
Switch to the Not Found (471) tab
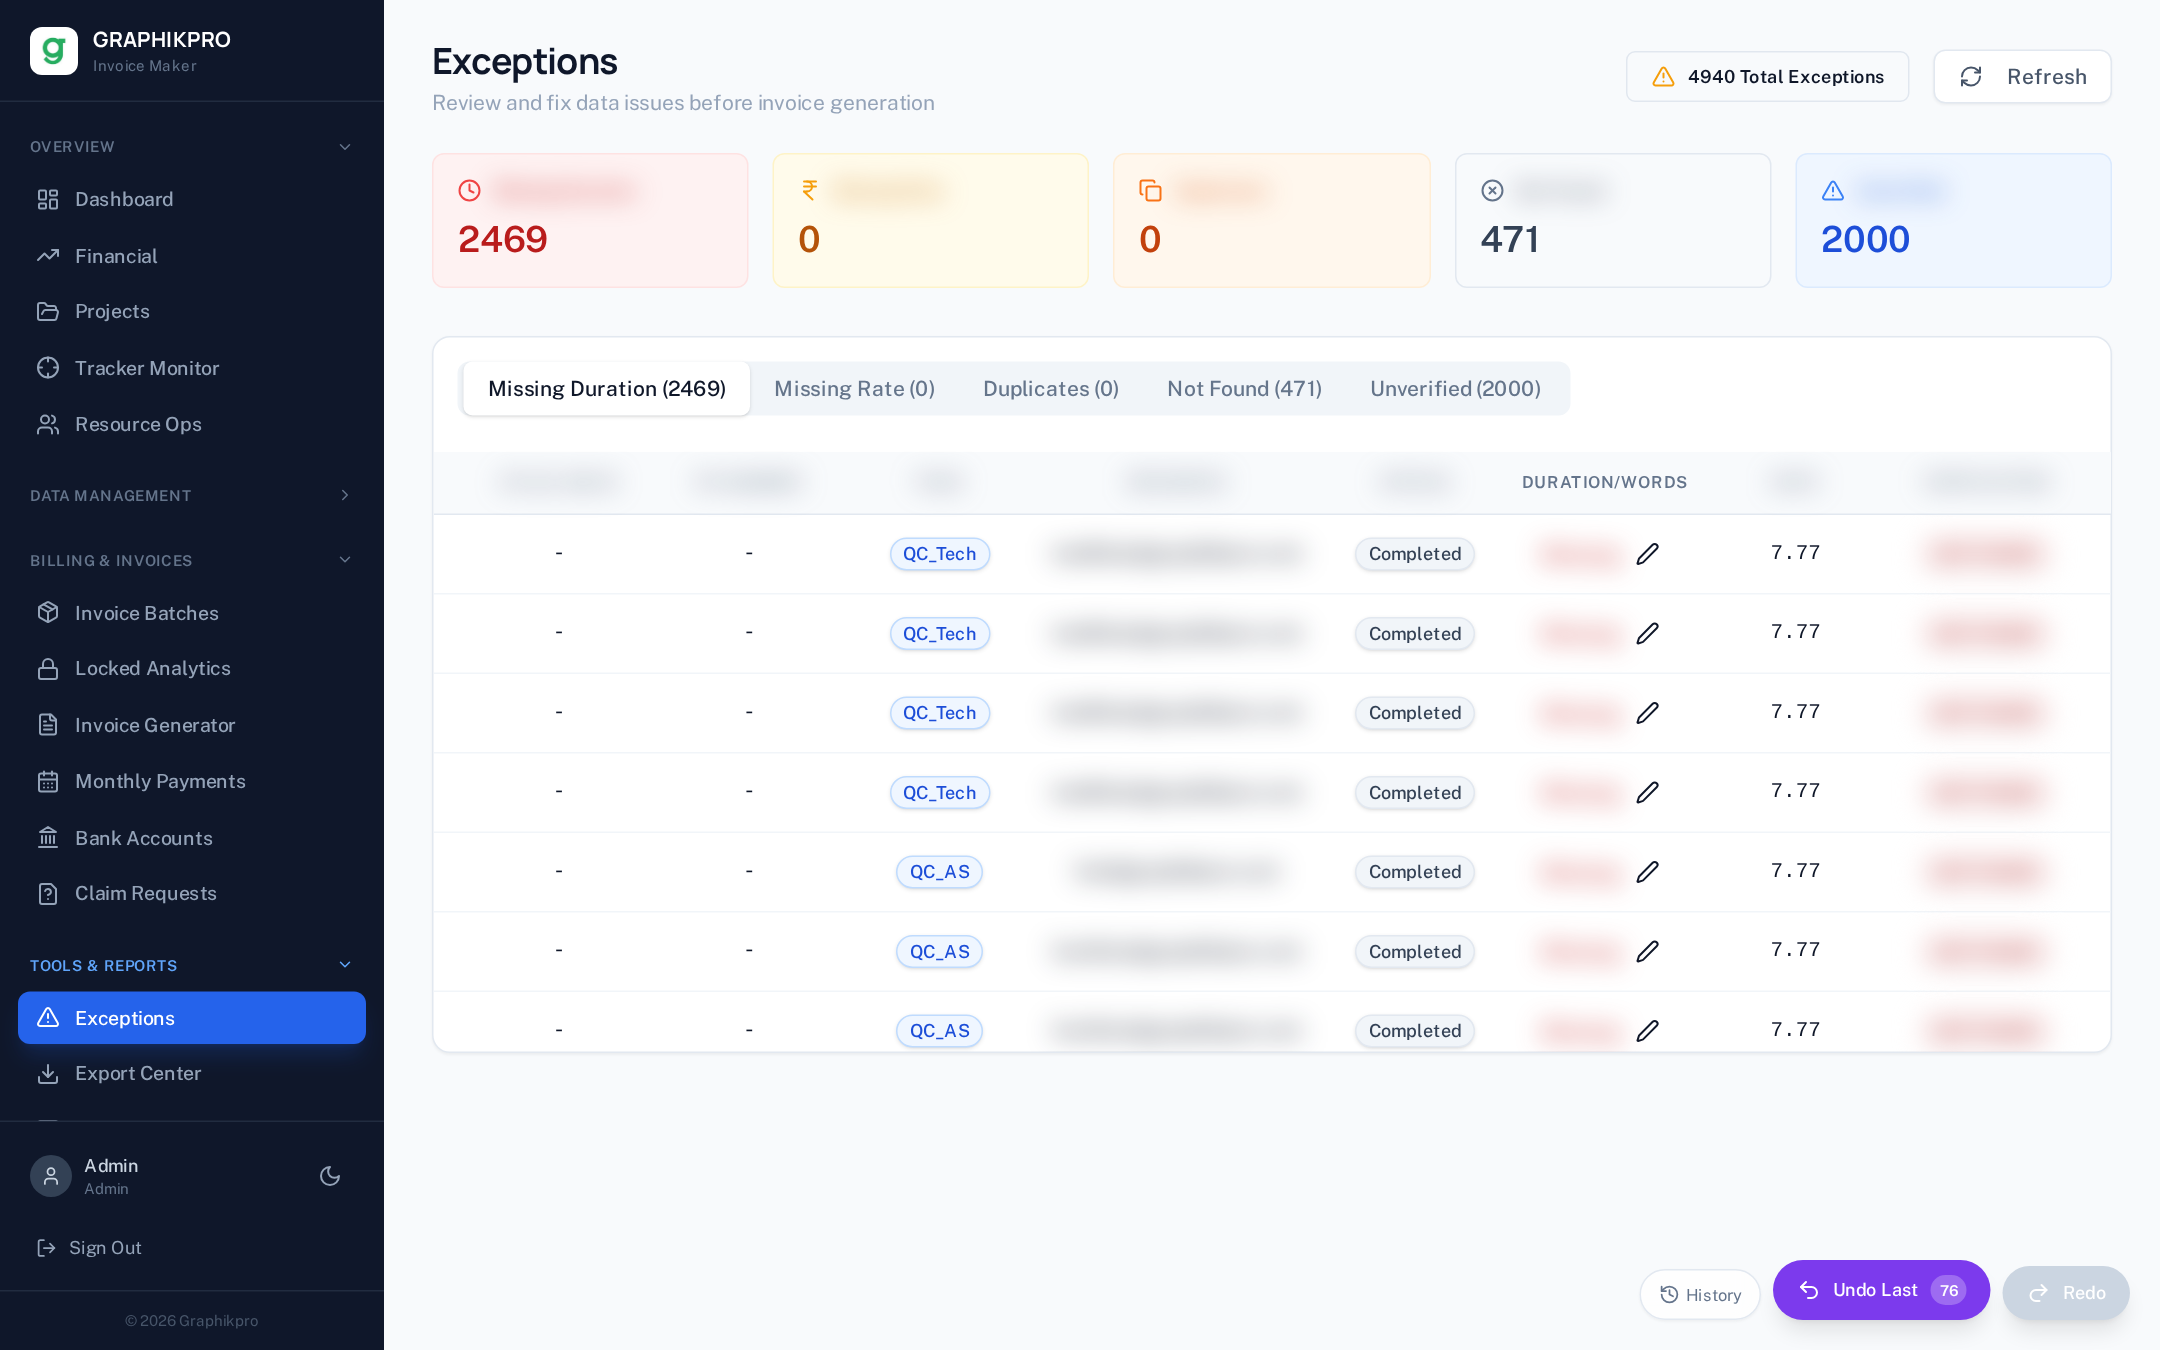point(1244,389)
